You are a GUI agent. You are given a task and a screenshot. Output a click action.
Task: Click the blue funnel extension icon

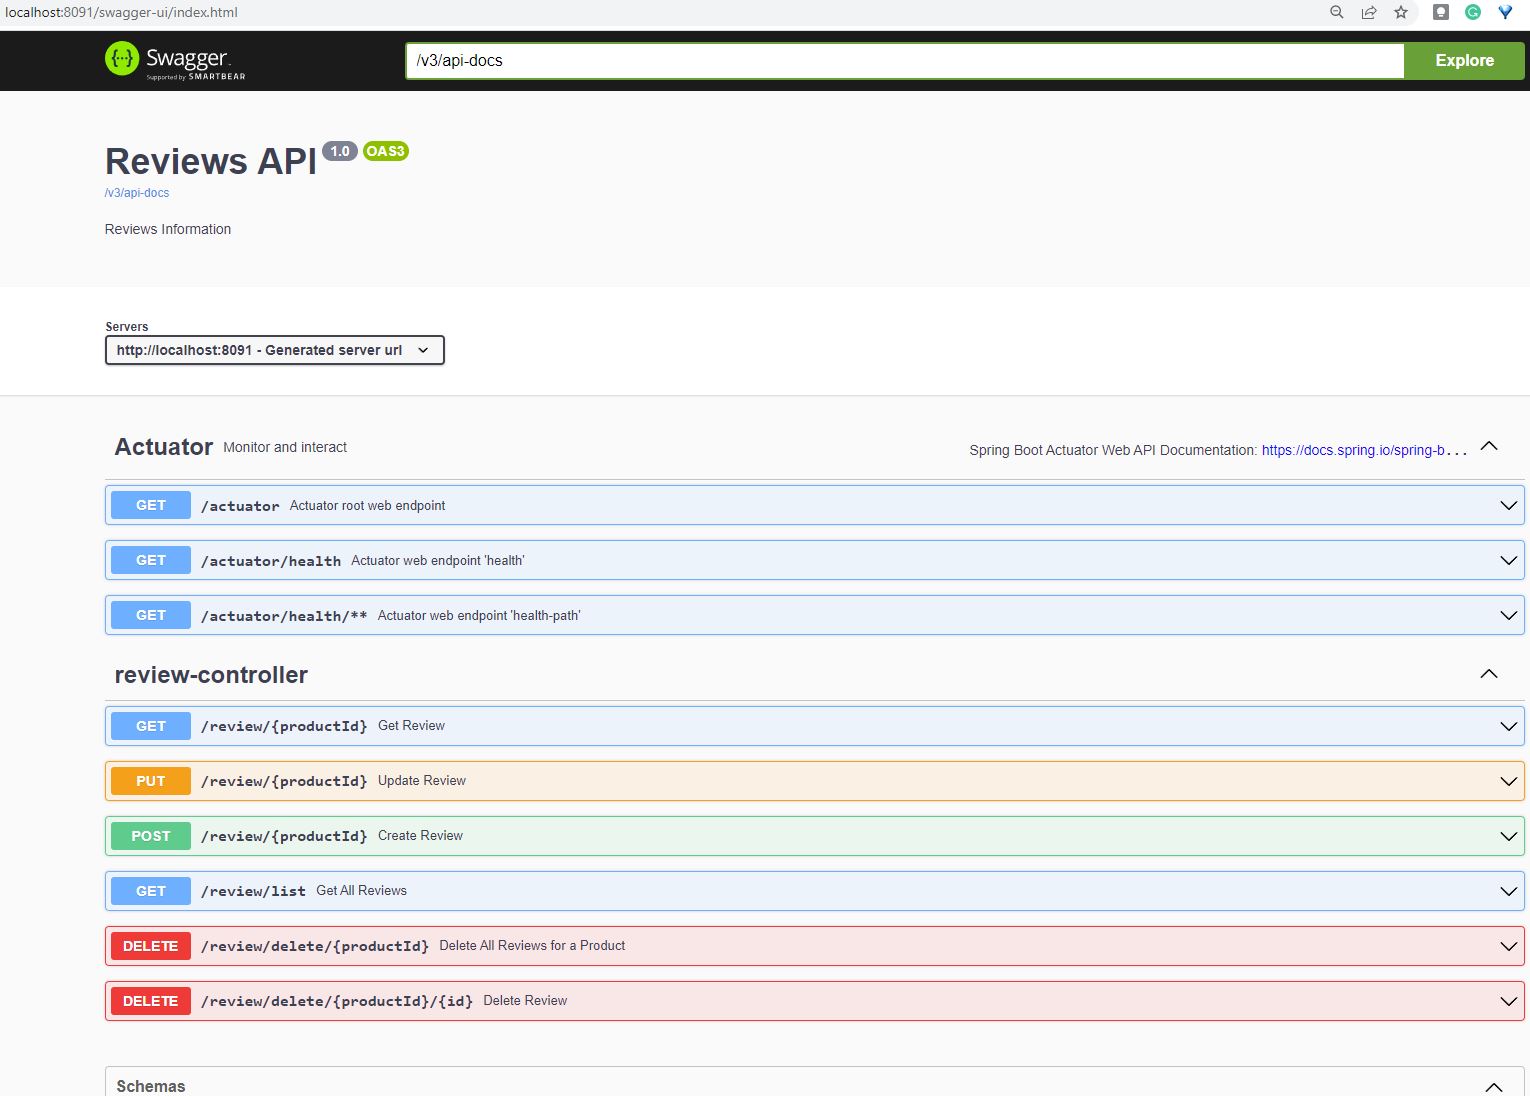(x=1504, y=13)
